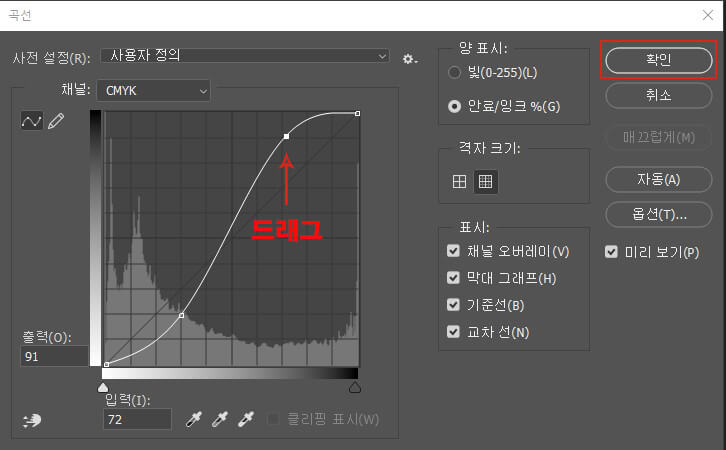Select the top-right curve endpoint
The image size is (726, 450).
tap(357, 113)
